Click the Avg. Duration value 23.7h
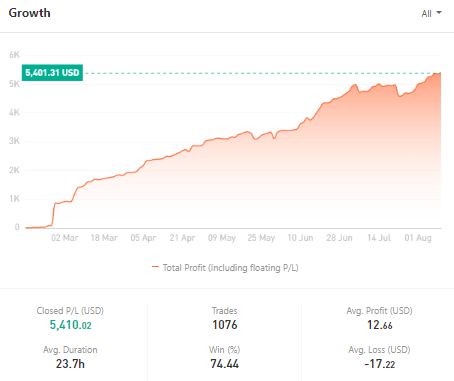Viewport: 454px width, 381px height. tap(70, 364)
